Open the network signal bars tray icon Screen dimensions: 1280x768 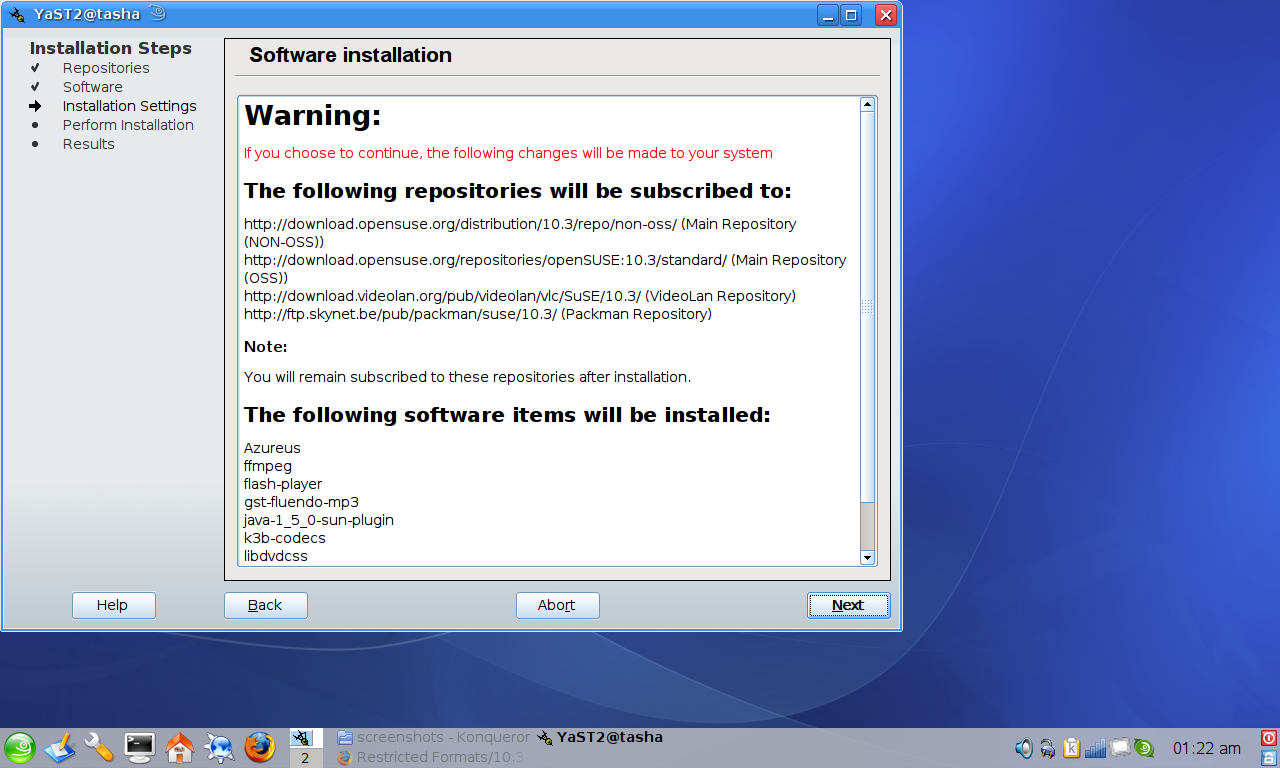pos(1095,747)
